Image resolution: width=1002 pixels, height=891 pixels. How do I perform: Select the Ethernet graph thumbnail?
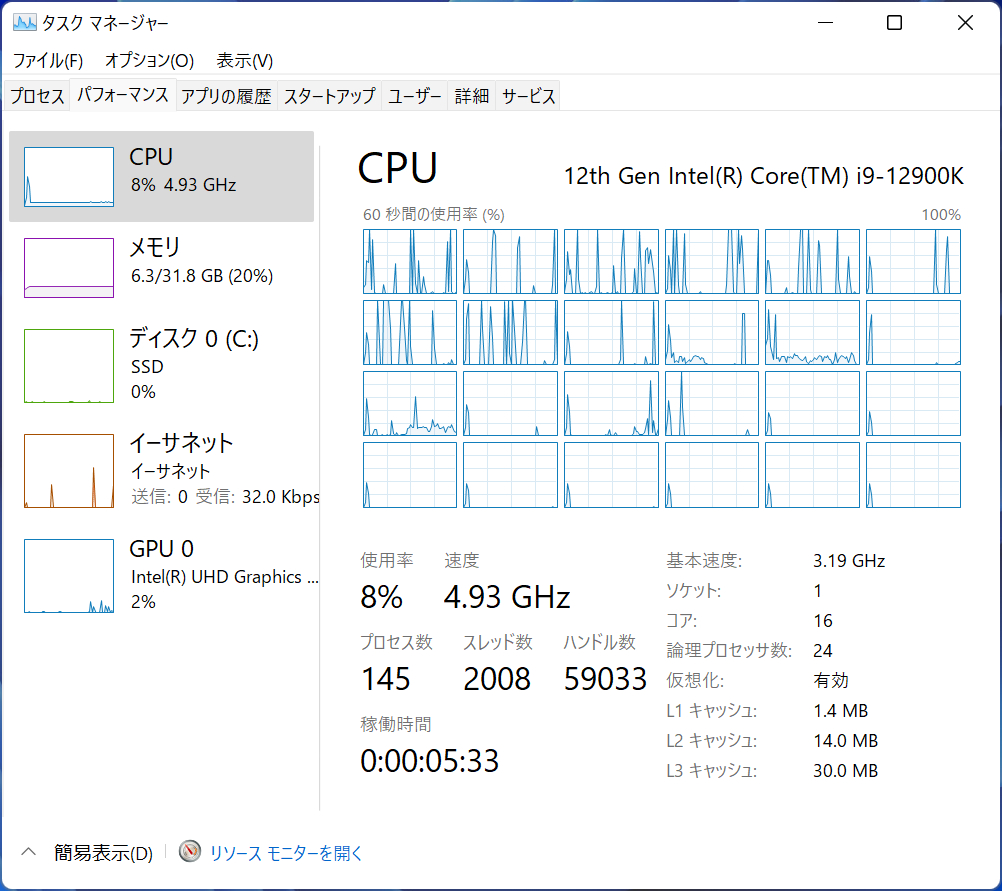[69, 470]
